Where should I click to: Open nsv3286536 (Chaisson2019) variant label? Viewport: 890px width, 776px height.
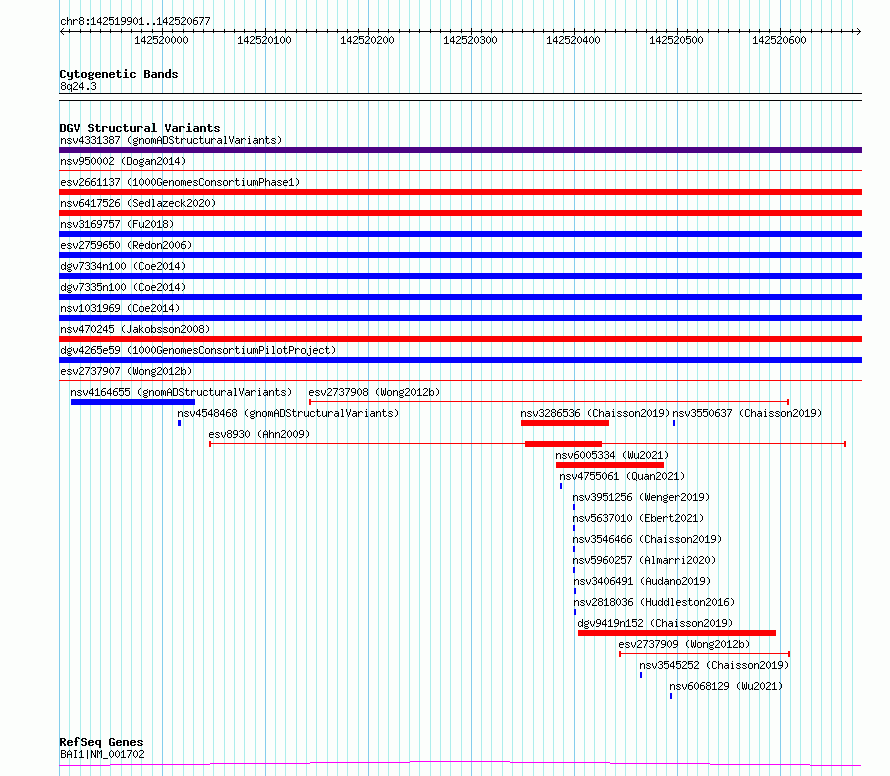point(595,413)
